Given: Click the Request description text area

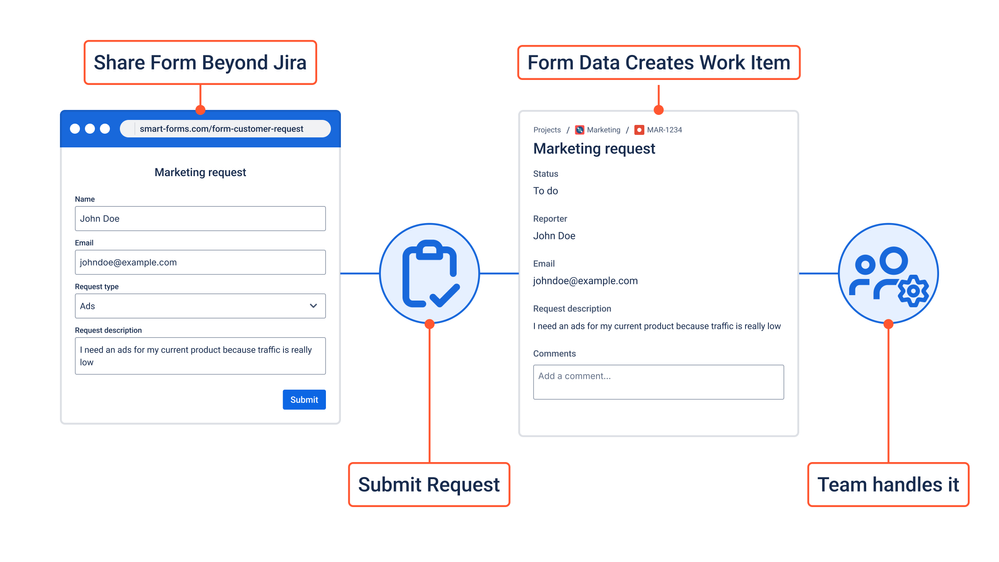Looking at the screenshot, I should coord(200,356).
